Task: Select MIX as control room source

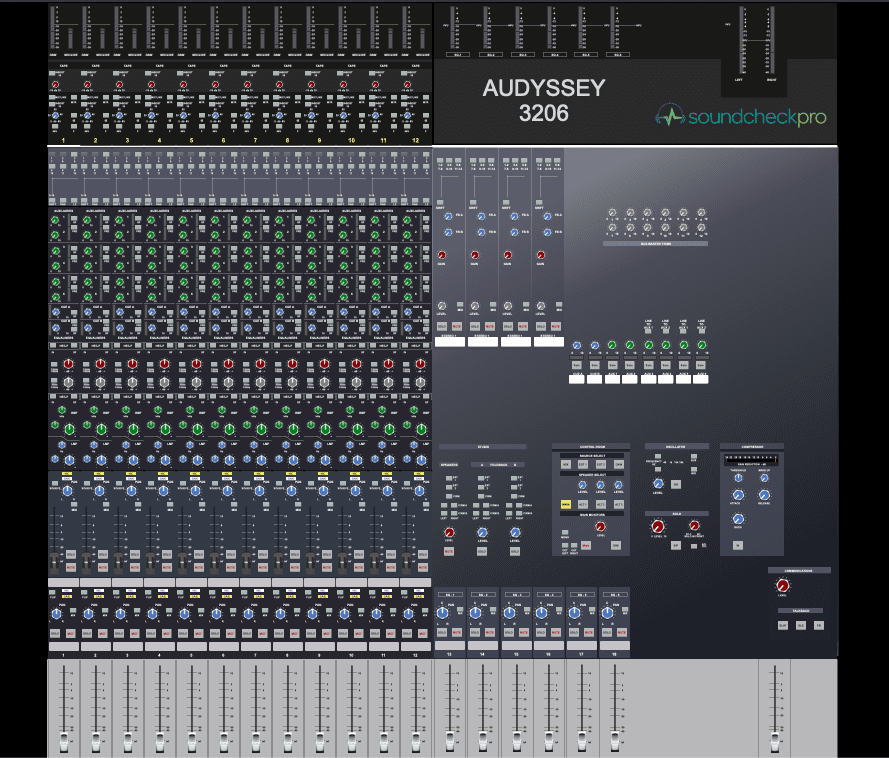Action: [565, 464]
